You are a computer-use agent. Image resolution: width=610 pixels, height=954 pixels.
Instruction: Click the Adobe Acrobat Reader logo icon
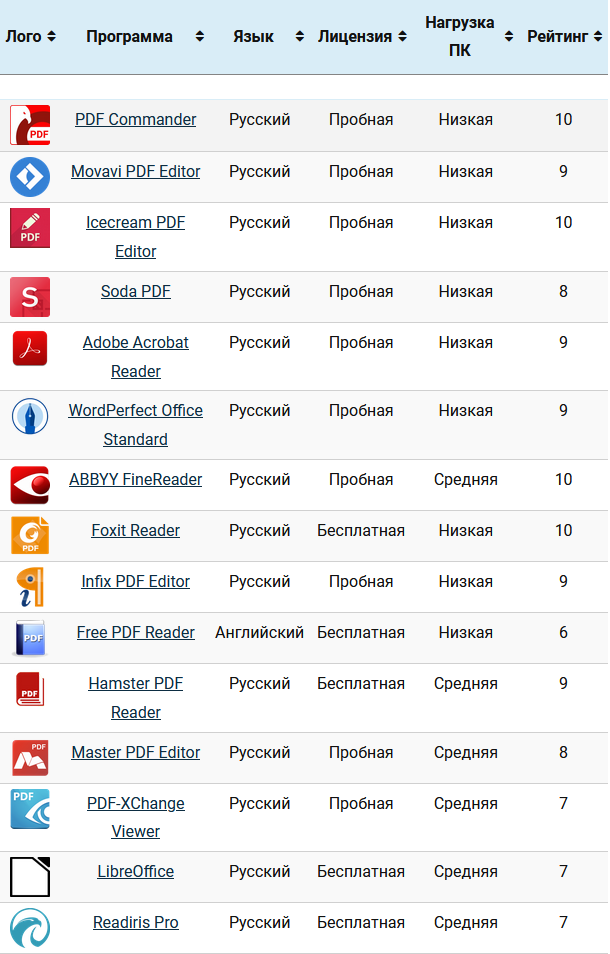[30, 348]
